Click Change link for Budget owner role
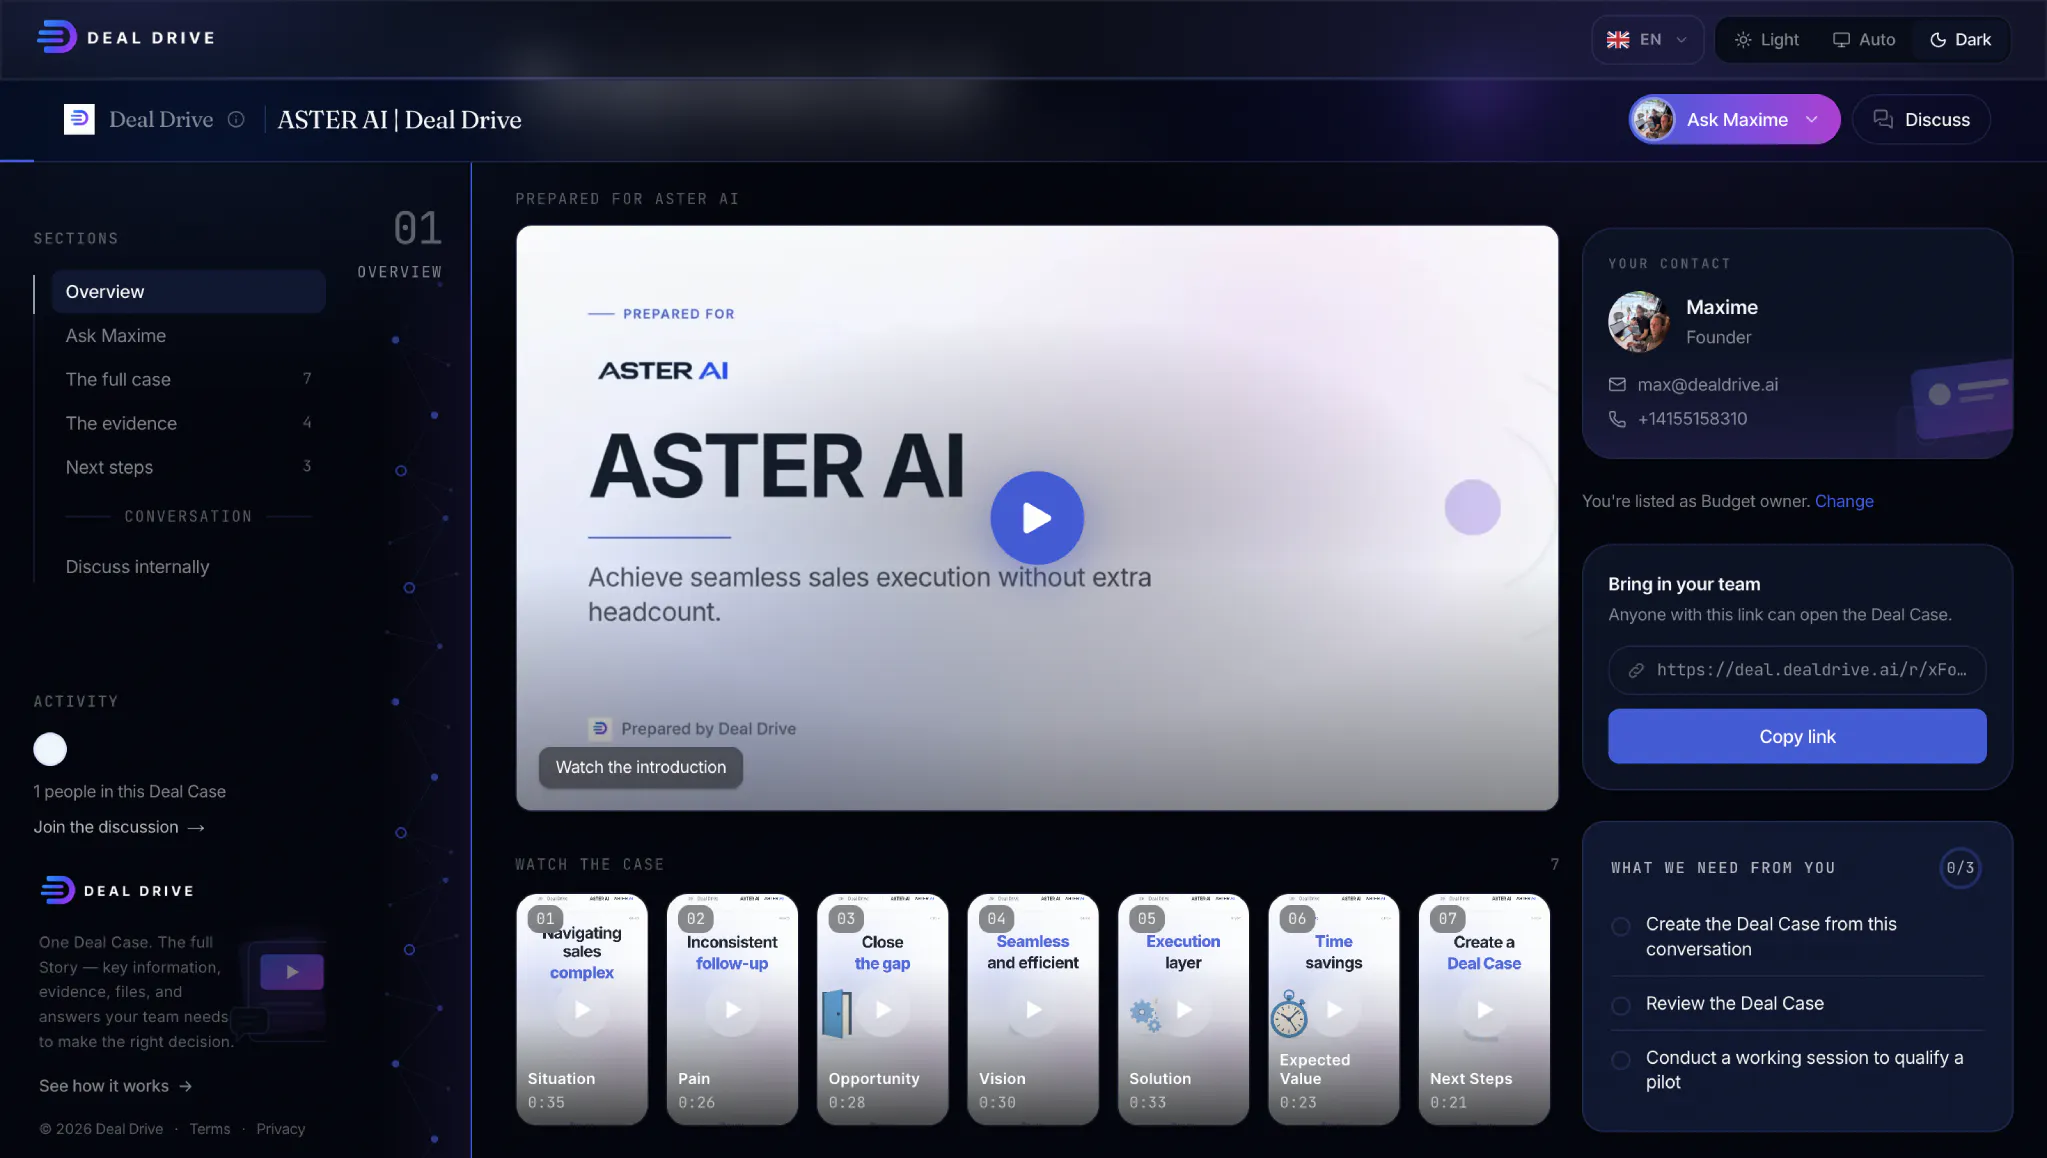The width and height of the screenshot is (2047, 1158). [x=1844, y=501]
